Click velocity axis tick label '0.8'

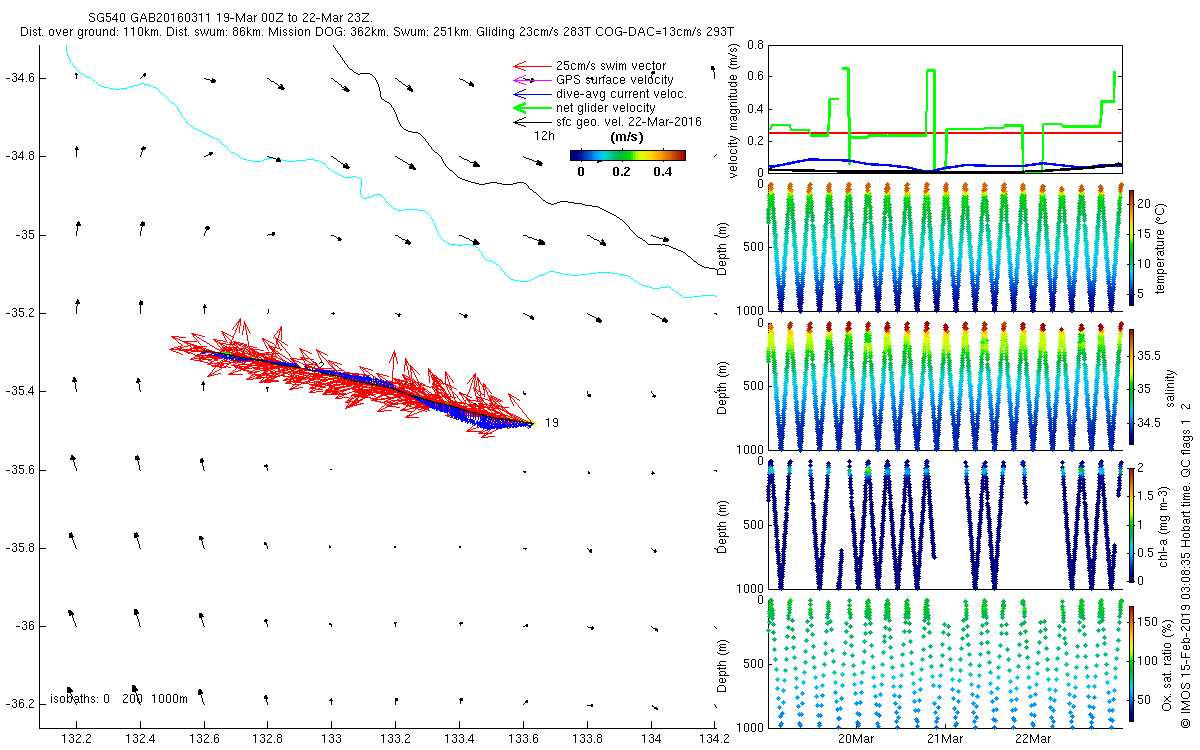coord(754,46)
